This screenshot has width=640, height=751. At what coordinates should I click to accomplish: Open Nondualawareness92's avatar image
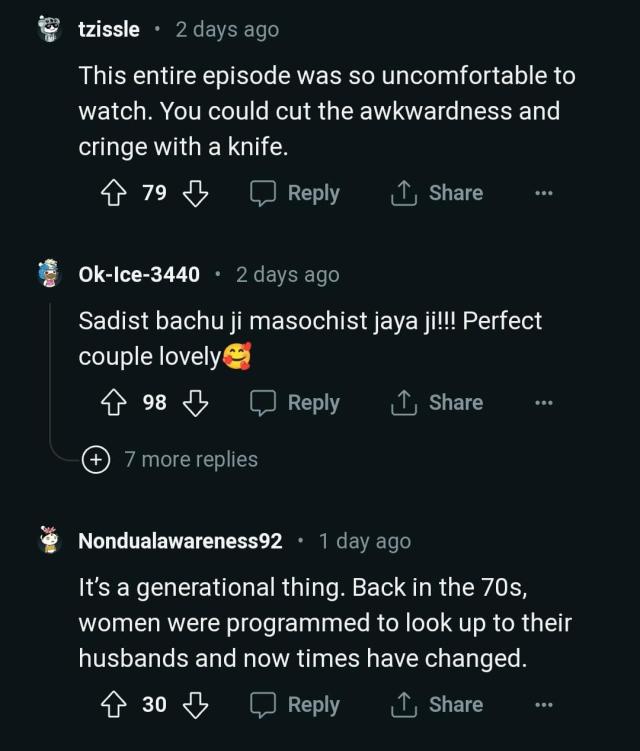[49, 540]
